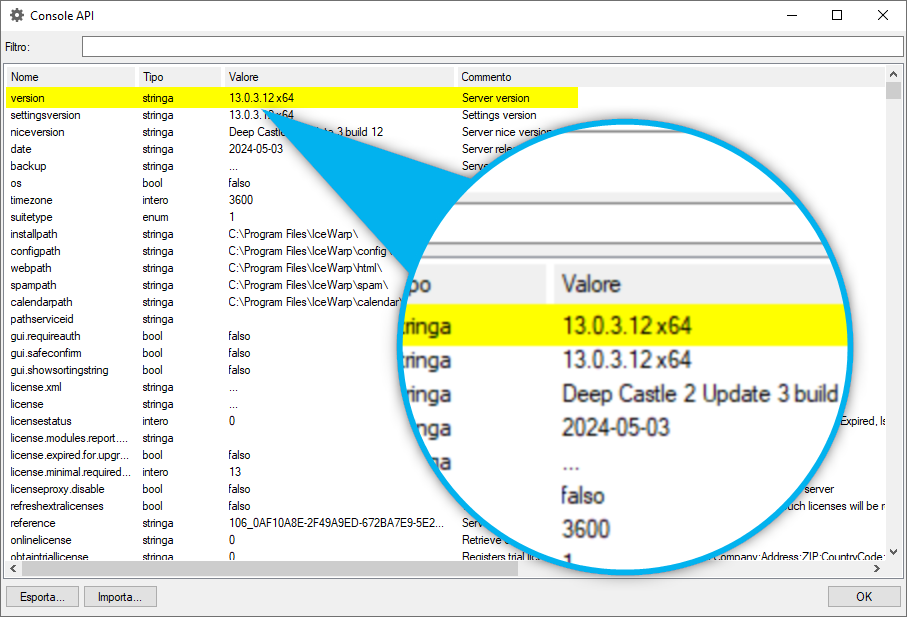This screenshot has height=617, width=907.
Task: Click the horizontal scrollbar right arrow
Action: [x=877, y=568]
